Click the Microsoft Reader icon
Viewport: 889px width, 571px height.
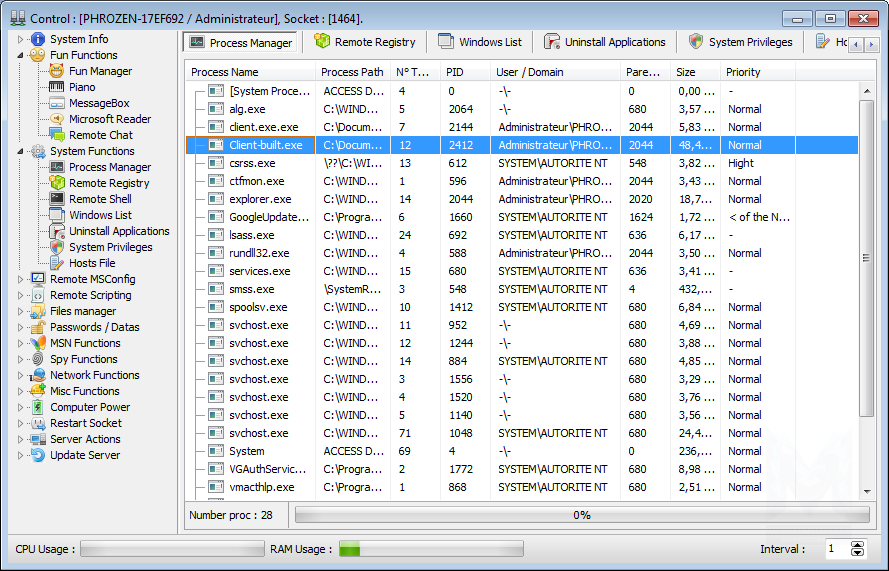click(56, 119)
